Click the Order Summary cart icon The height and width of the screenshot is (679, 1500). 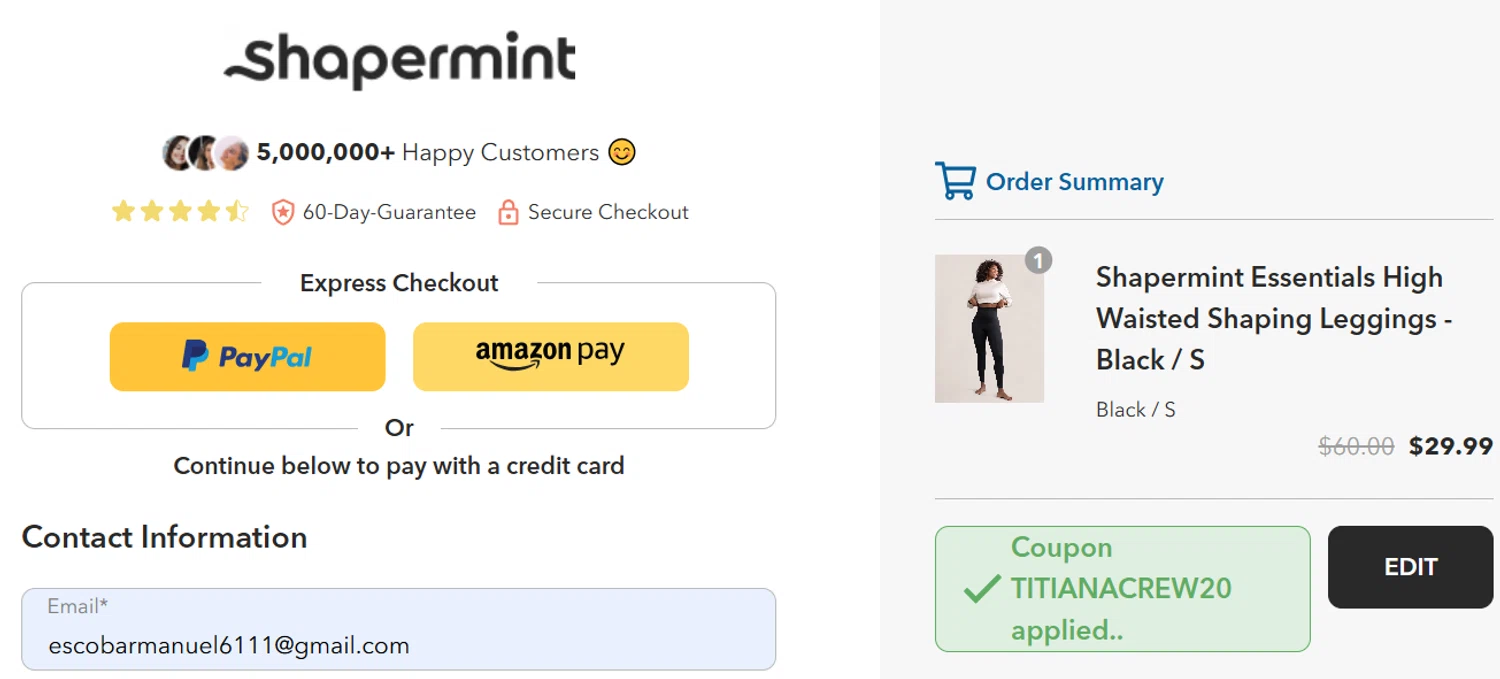[x=955, y=181]
